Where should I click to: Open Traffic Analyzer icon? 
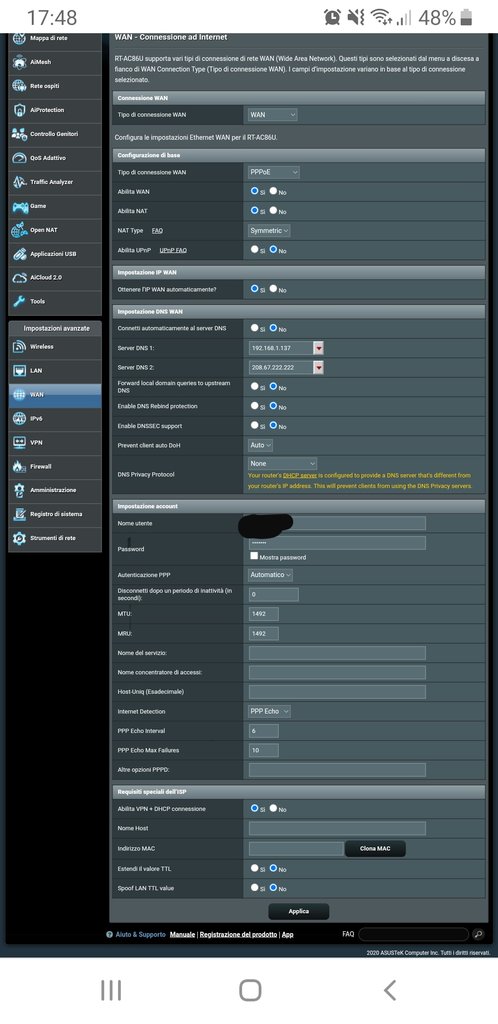(19, 182)
